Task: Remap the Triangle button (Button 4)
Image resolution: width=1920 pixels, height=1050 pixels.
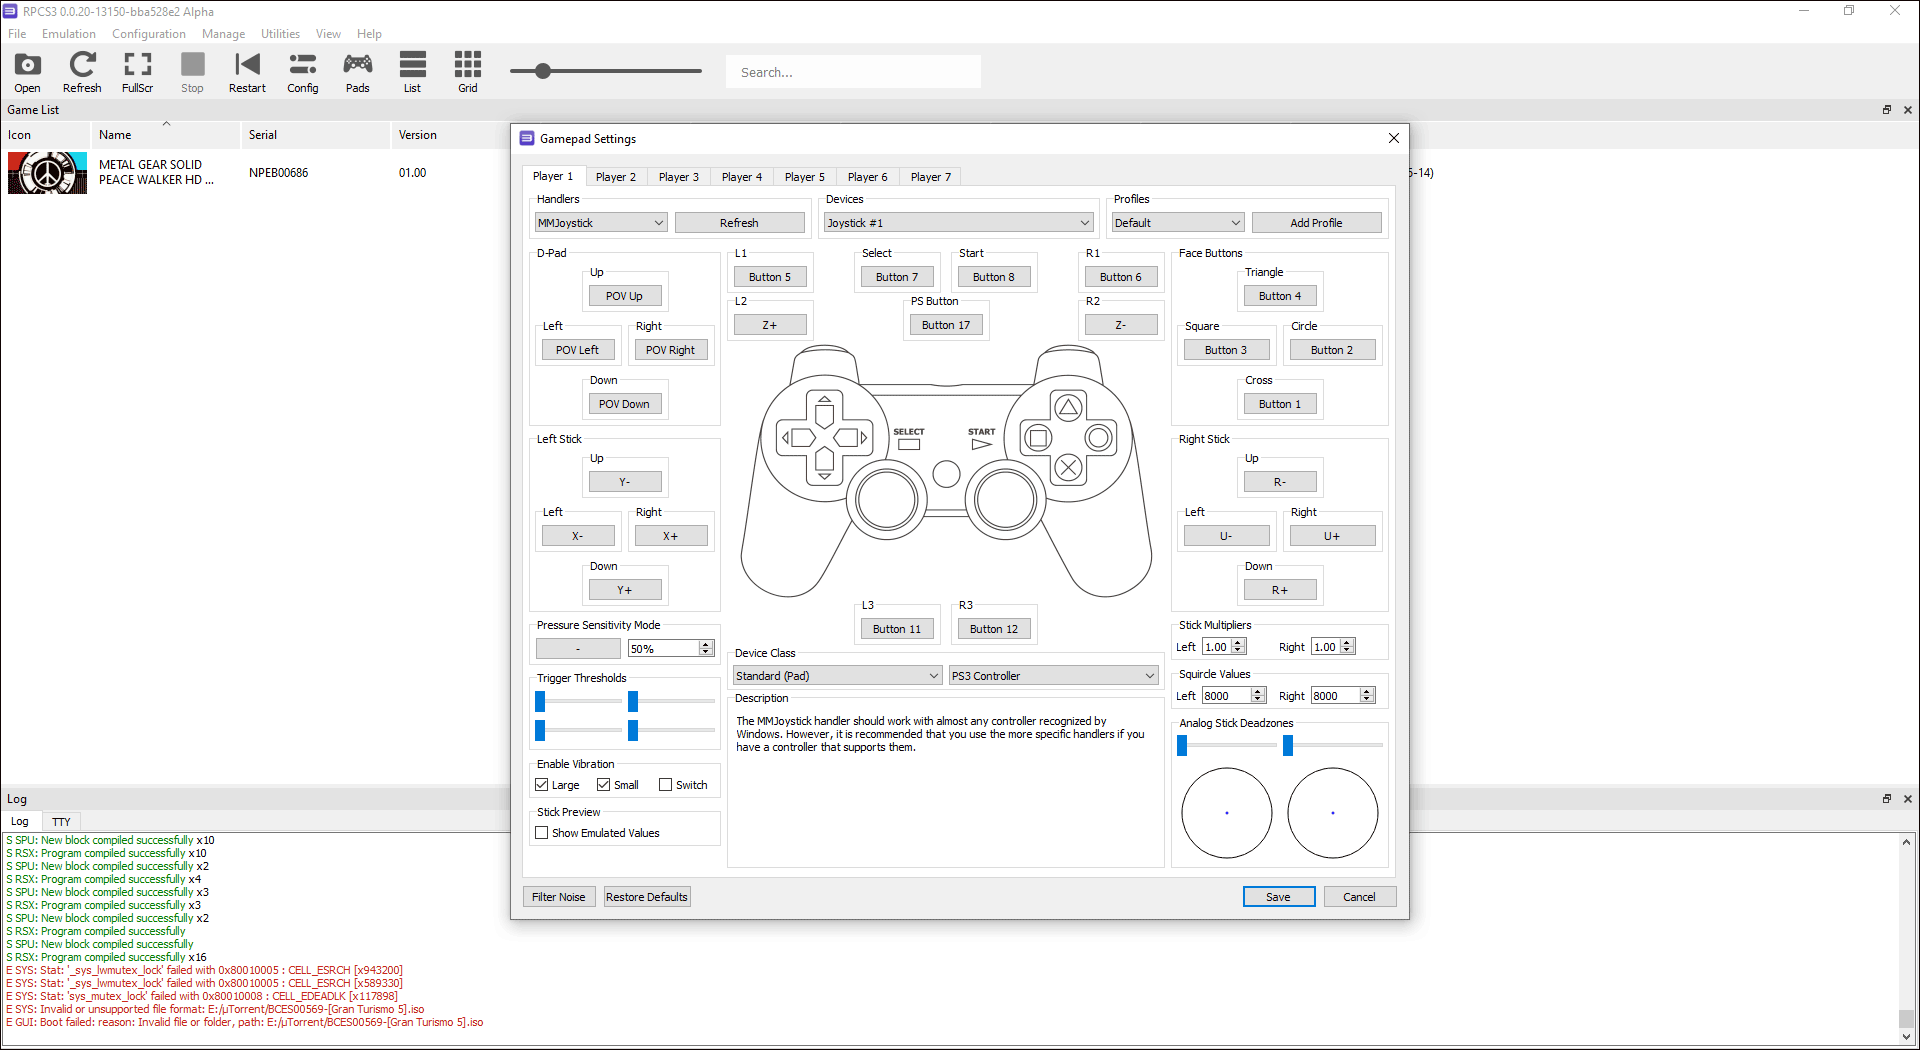Action: click(1280, 296)
